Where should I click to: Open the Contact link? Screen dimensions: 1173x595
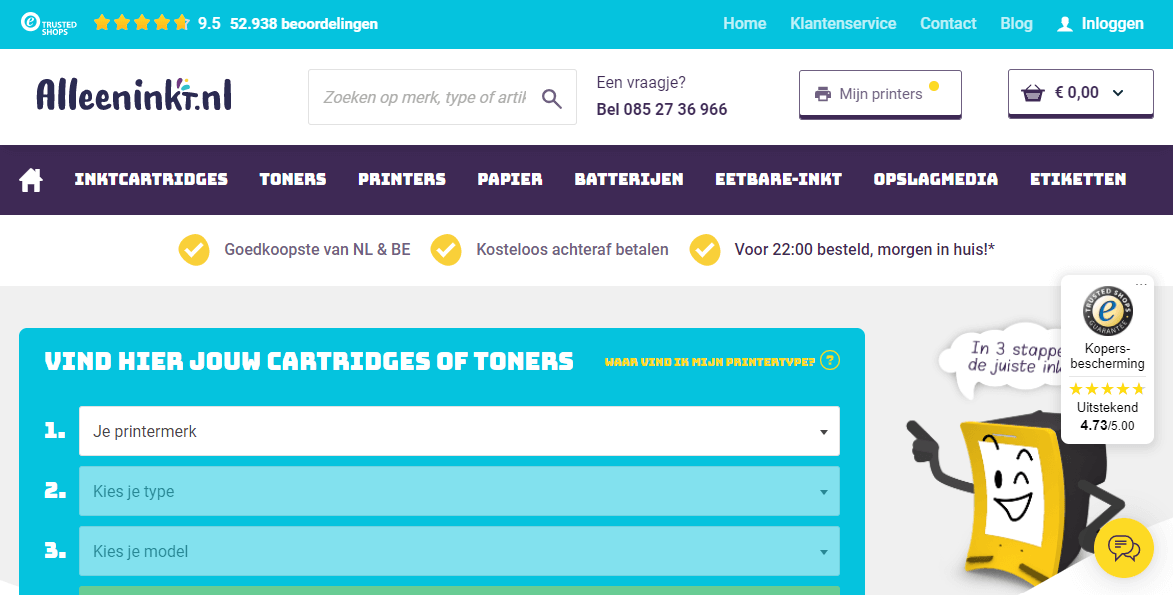[948, 24]
